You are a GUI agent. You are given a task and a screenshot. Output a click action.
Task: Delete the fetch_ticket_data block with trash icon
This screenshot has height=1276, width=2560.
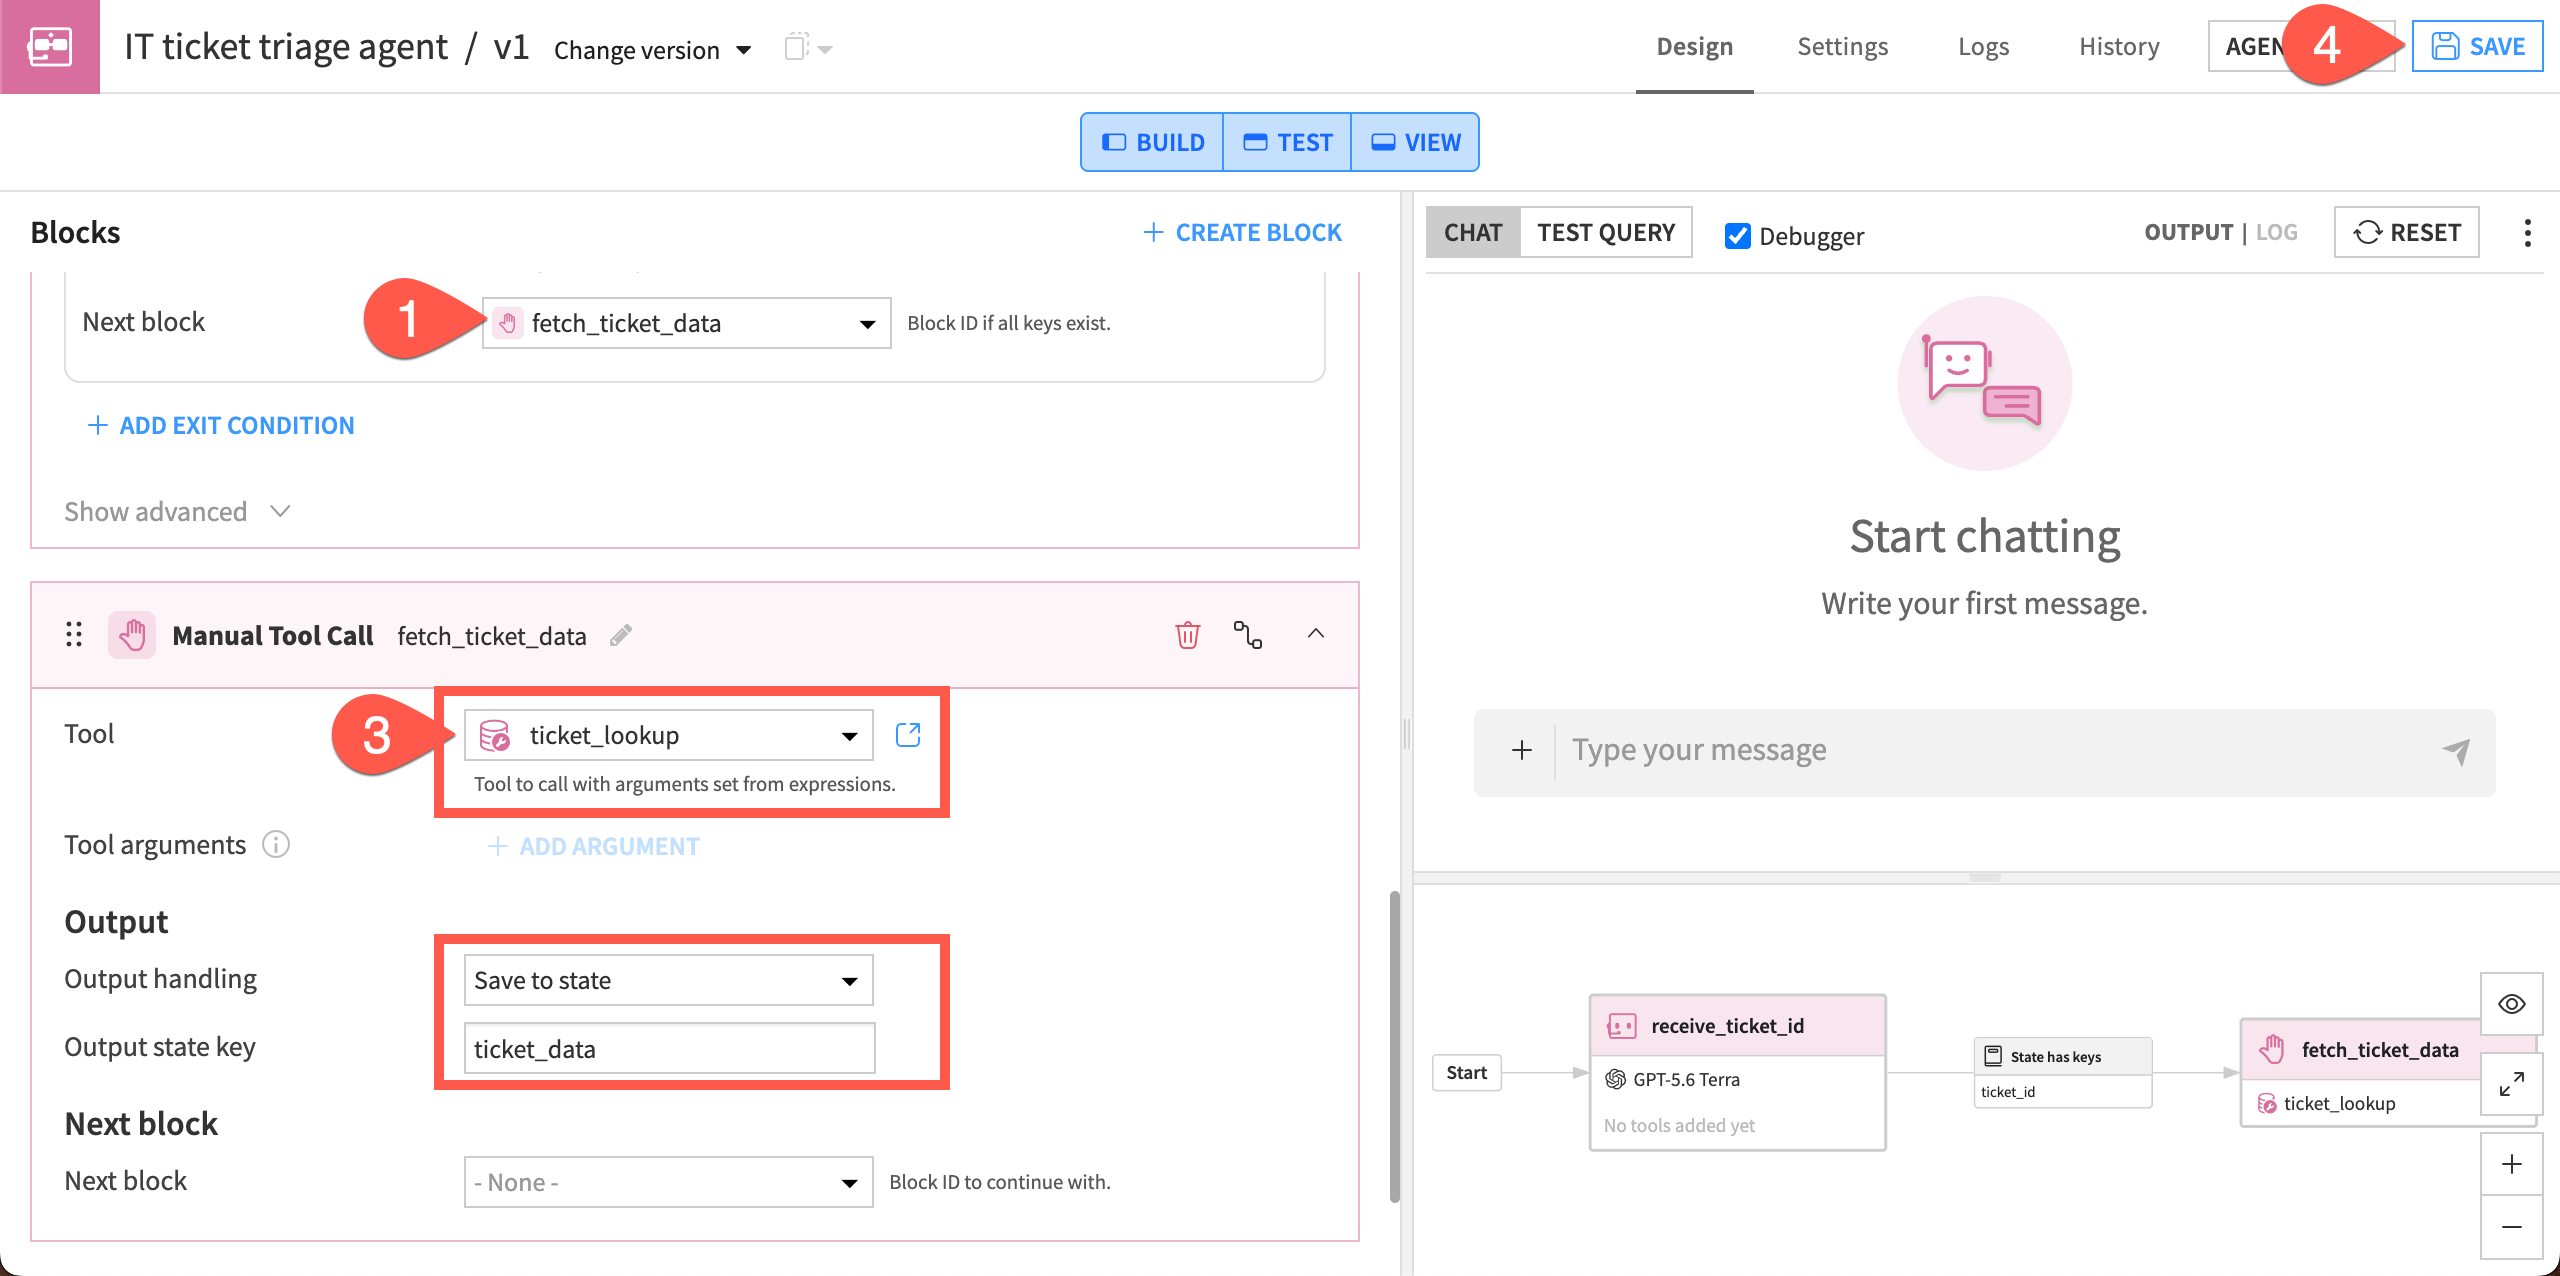pyautogui.click(x=1187, y=635)
